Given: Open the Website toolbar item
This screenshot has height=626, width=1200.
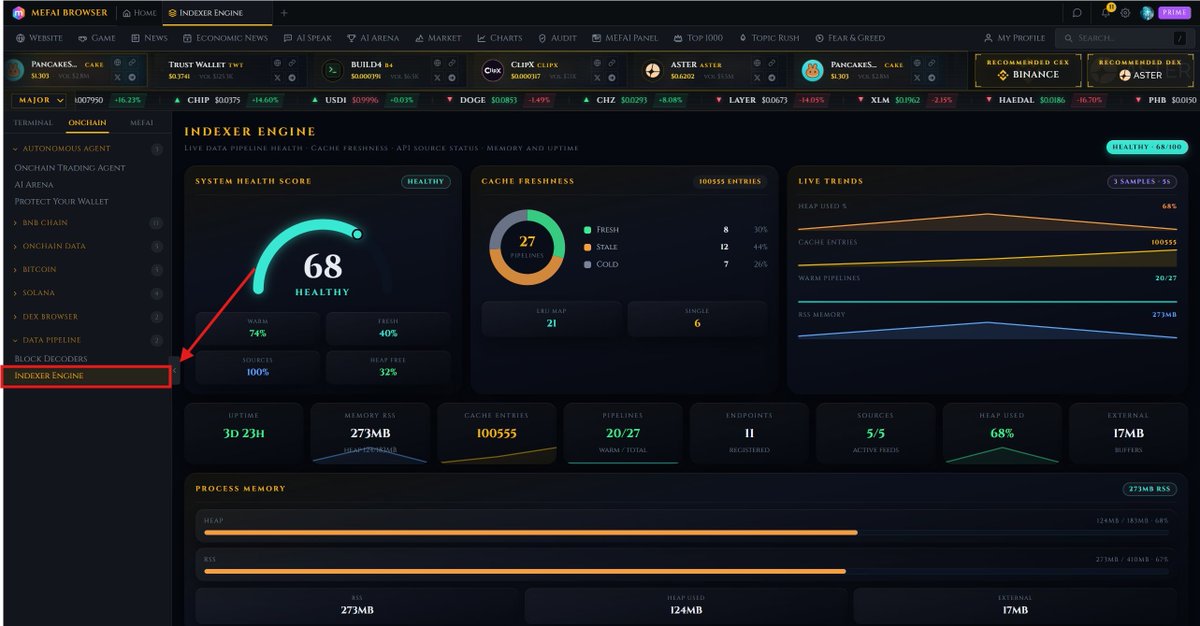Looking at the screenshot, I should (39, 38).
